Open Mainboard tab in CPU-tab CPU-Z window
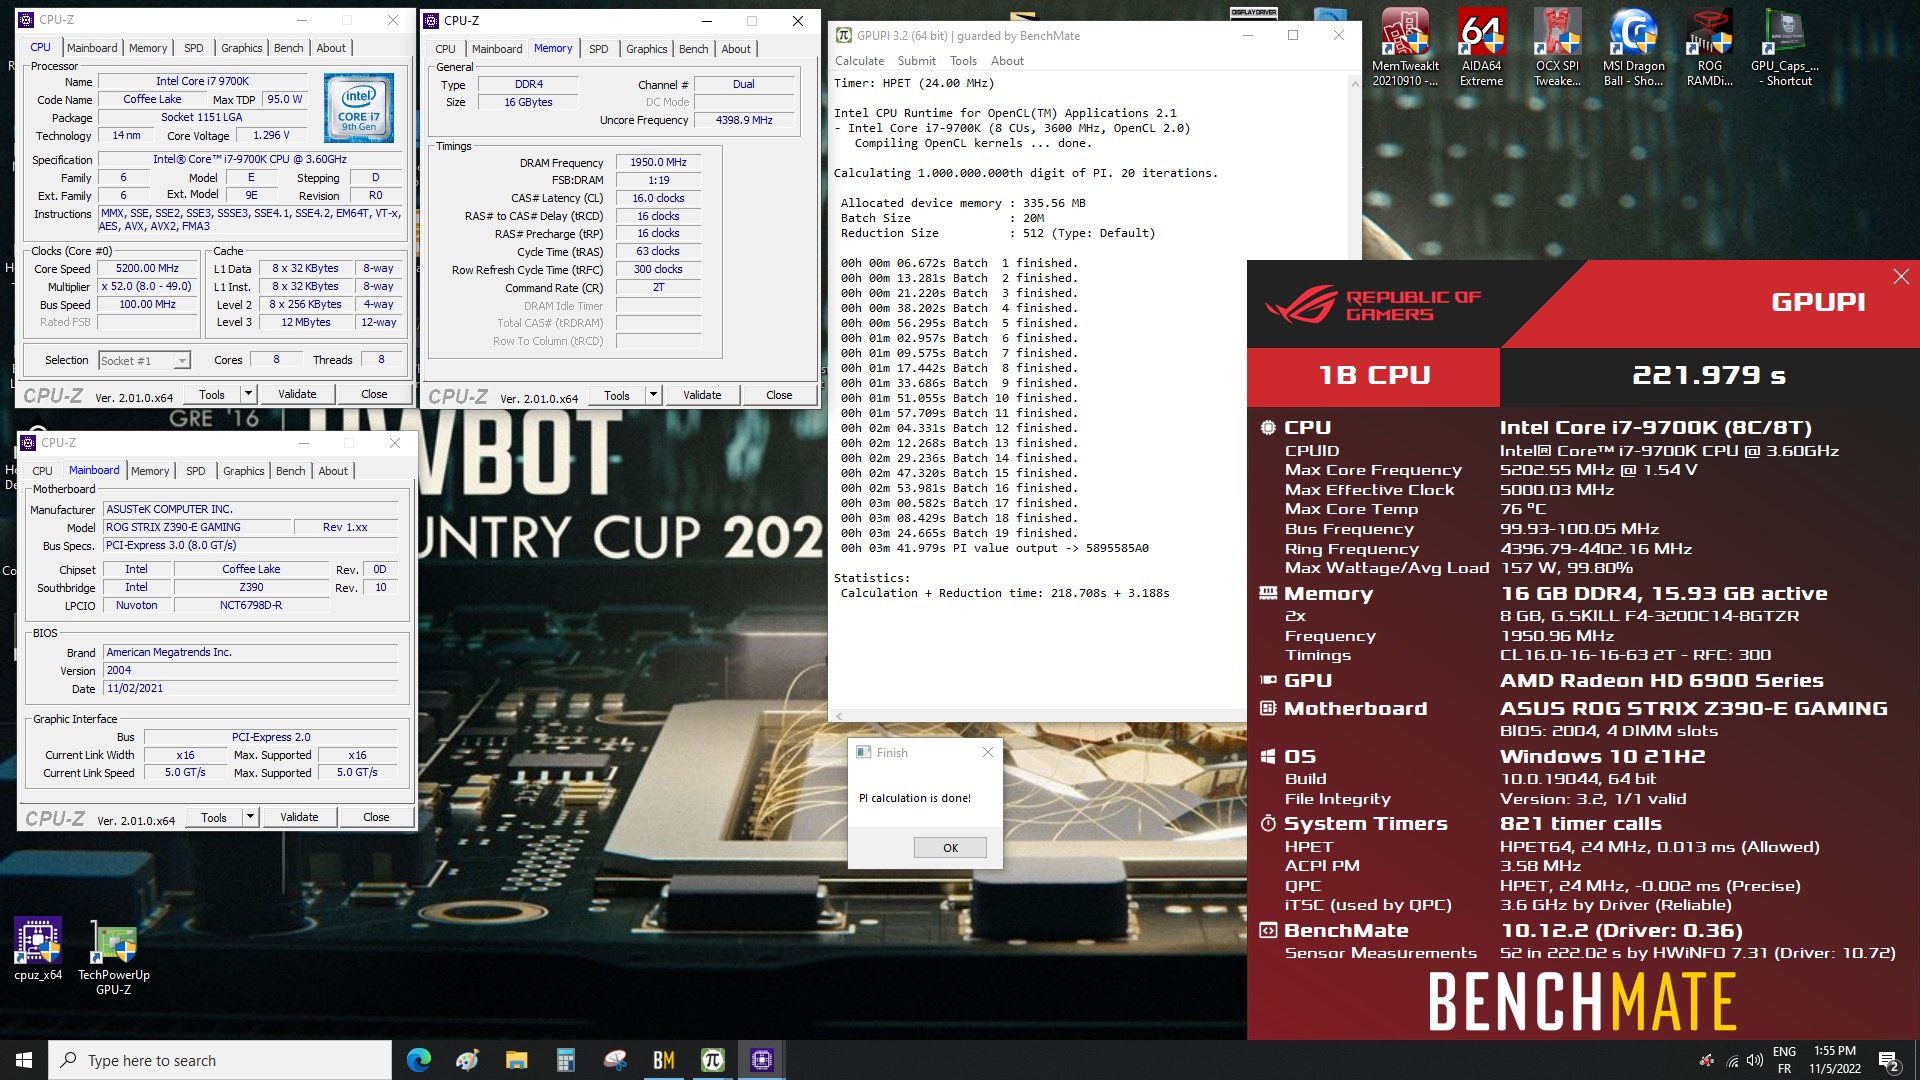The width and height of the screenshot is (1920, 1080). pos(92,48)
